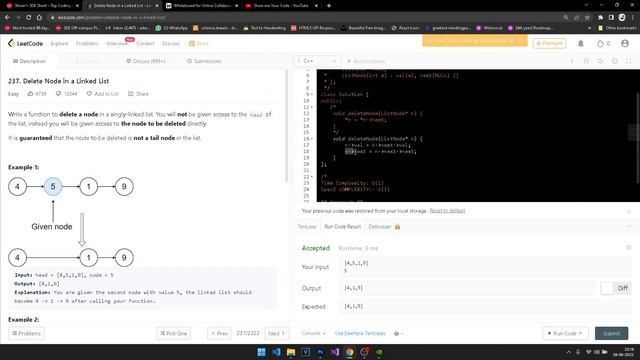The width and height of the screenshot is (640, 360).
Task: Open editor info icon
Action: point(572,61)
